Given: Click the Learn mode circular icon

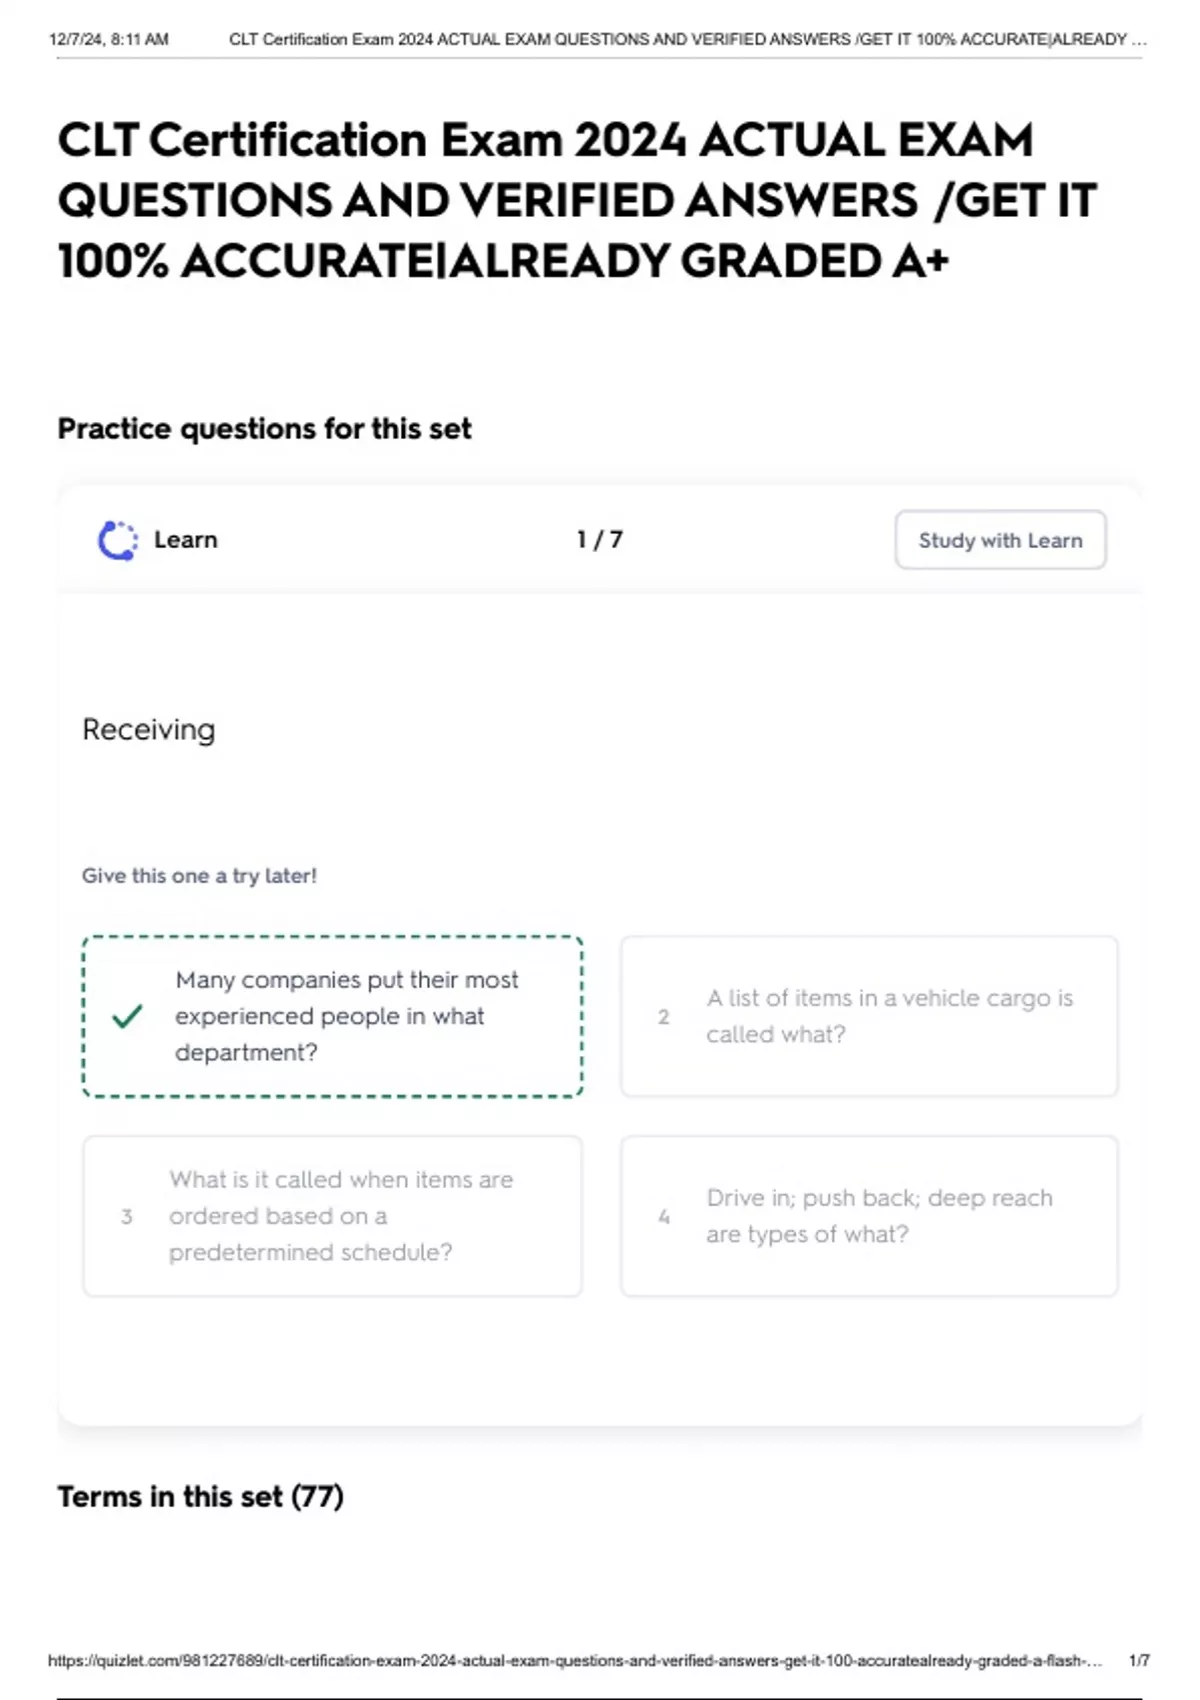Looking at the screenshot, I should 118,540.
